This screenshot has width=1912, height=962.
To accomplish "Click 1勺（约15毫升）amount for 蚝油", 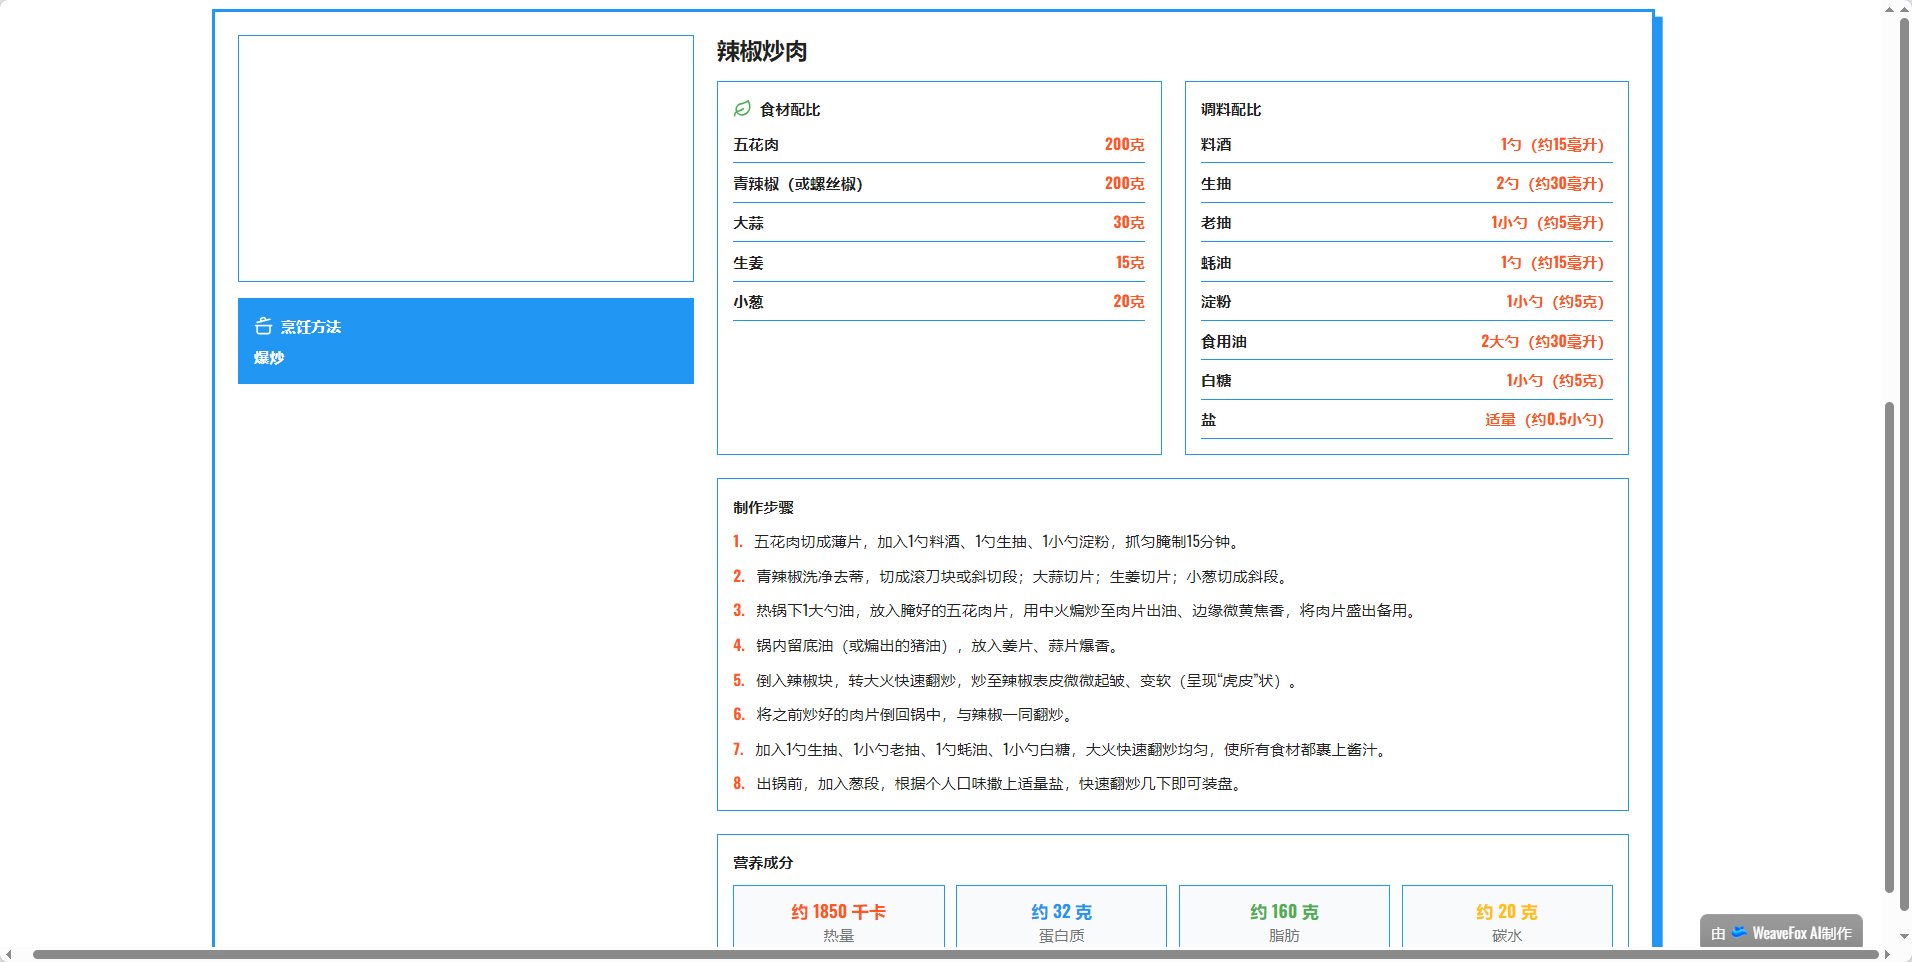I will click(1552, 263).
